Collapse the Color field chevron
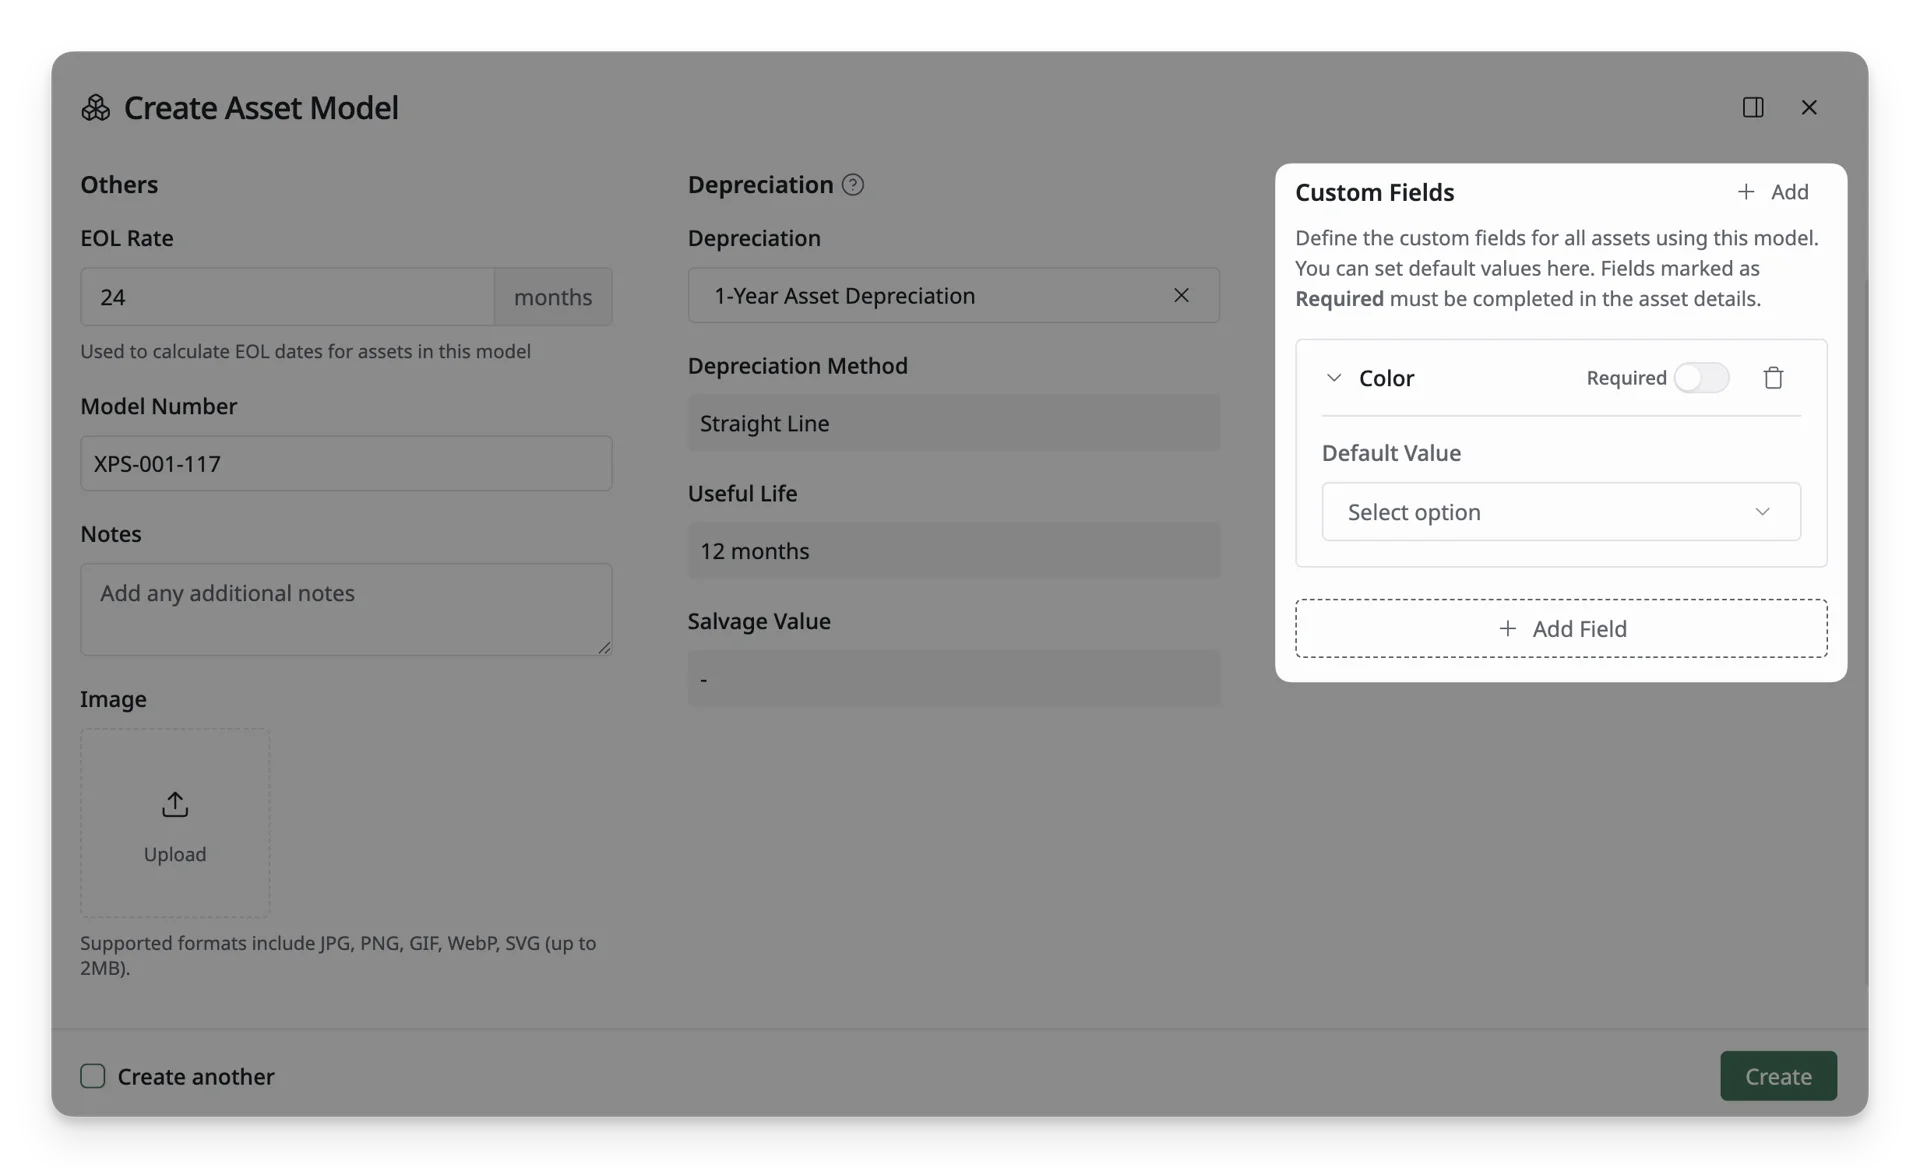The height and width of the screenshot is (1168, 1920). click(1333, 378)
